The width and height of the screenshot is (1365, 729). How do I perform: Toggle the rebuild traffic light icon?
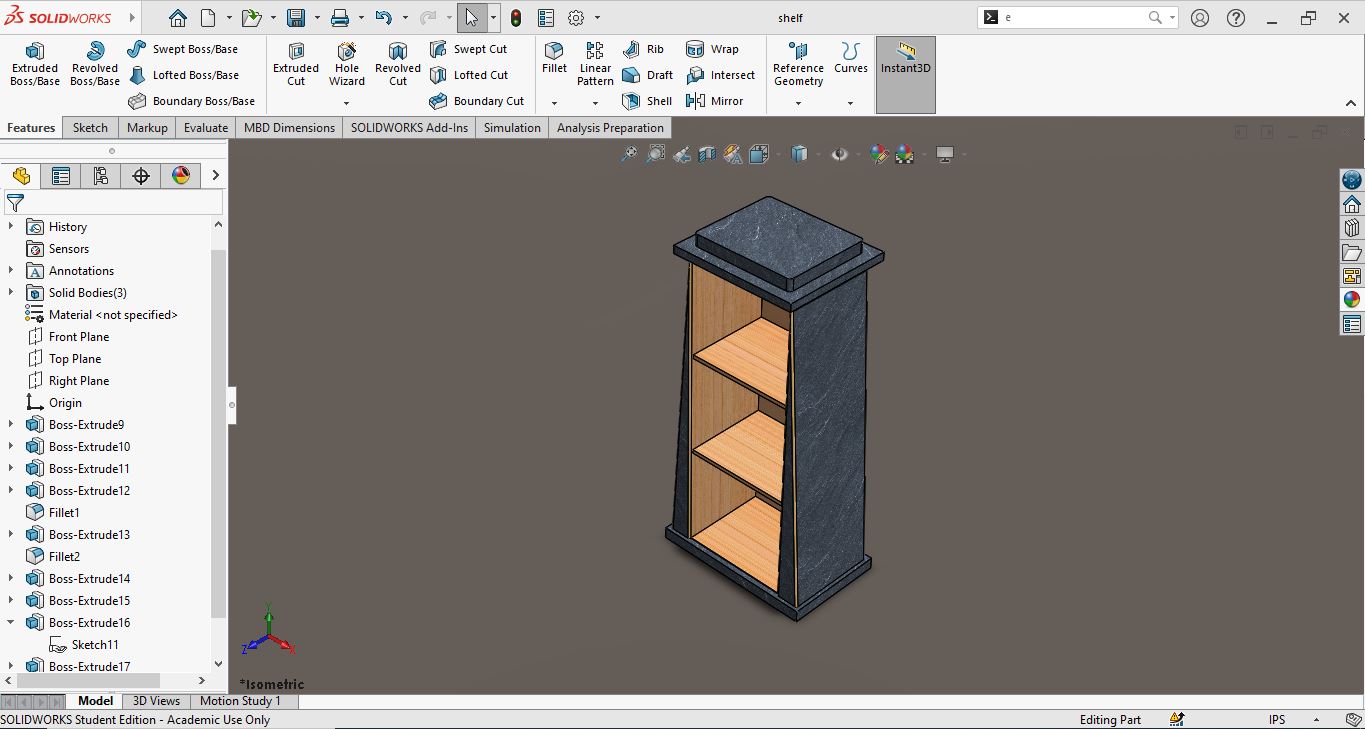click(x=516, y=18)
